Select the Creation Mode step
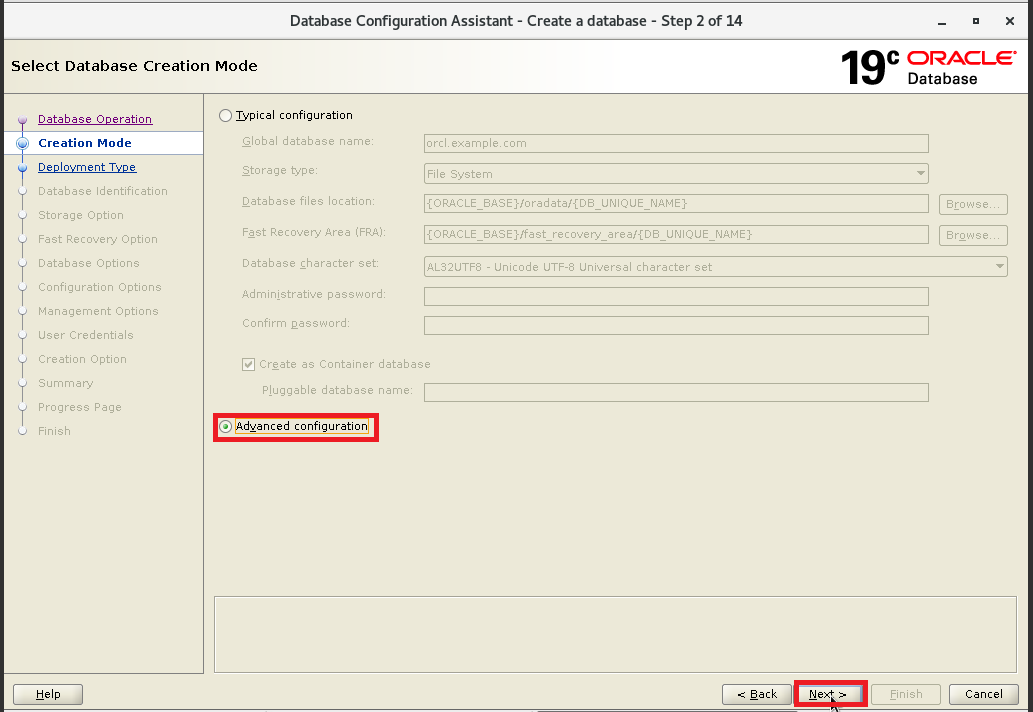The height and width of the screenshot is (712, 1033). pos(85,143)
